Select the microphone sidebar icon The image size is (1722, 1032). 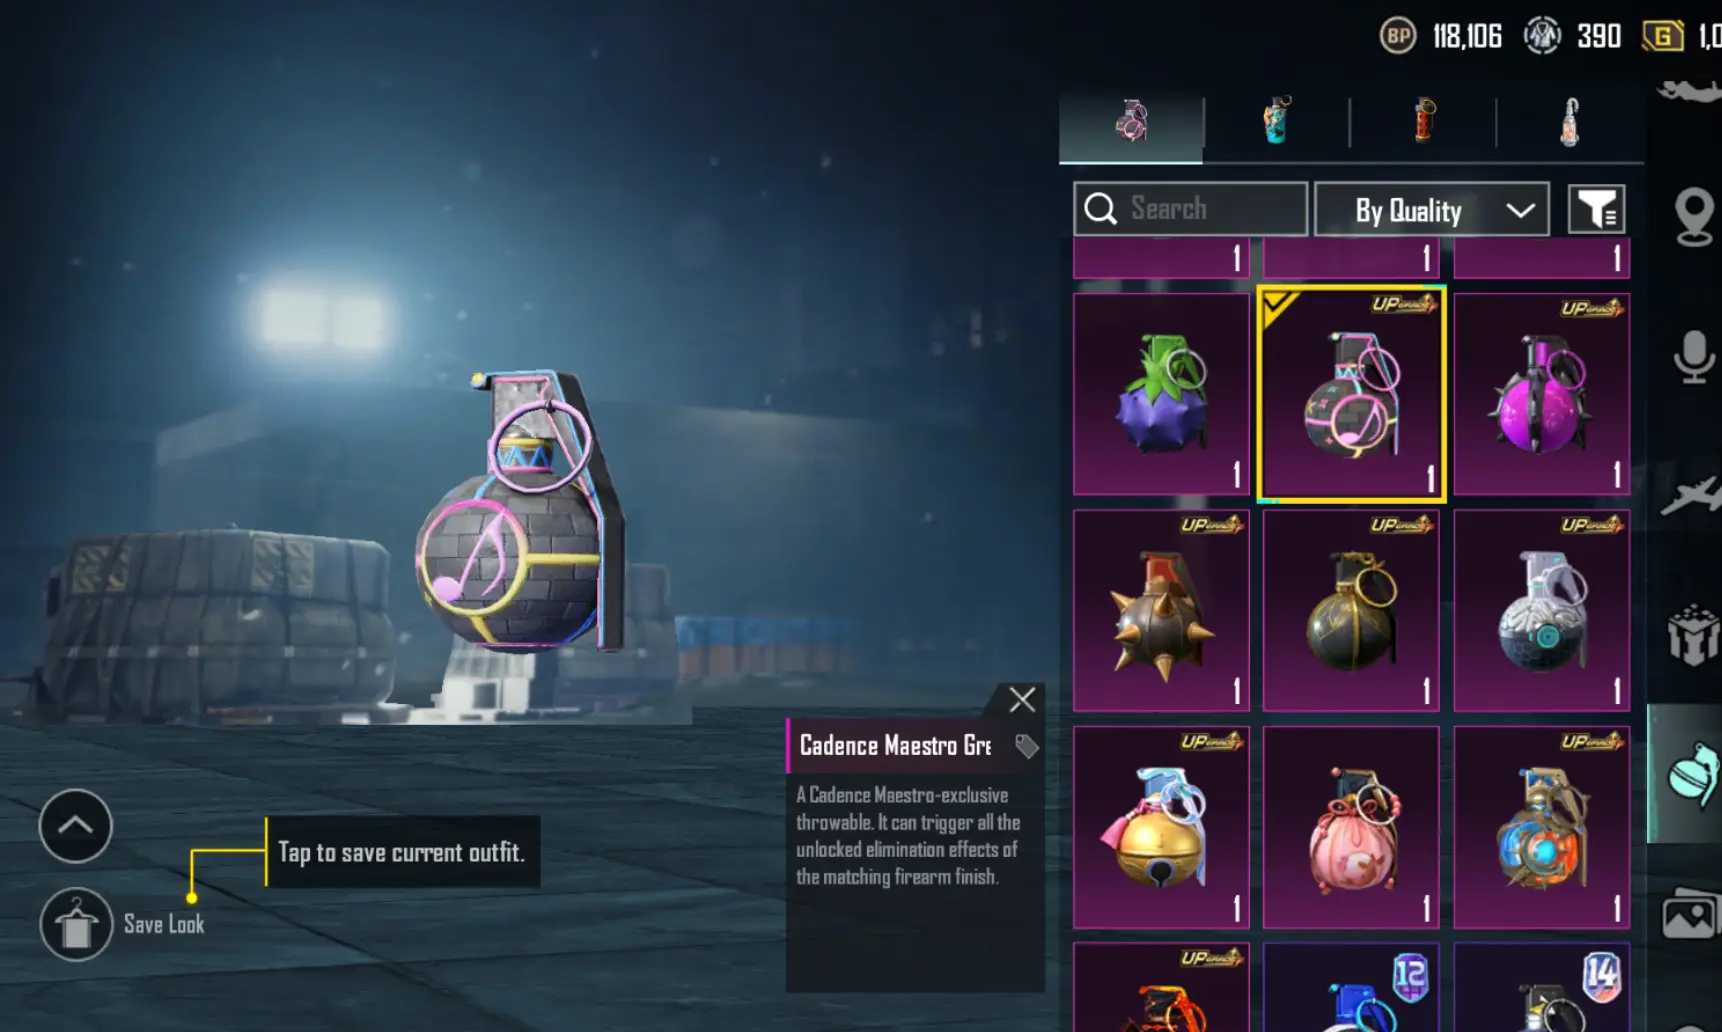click(1693, 357)
